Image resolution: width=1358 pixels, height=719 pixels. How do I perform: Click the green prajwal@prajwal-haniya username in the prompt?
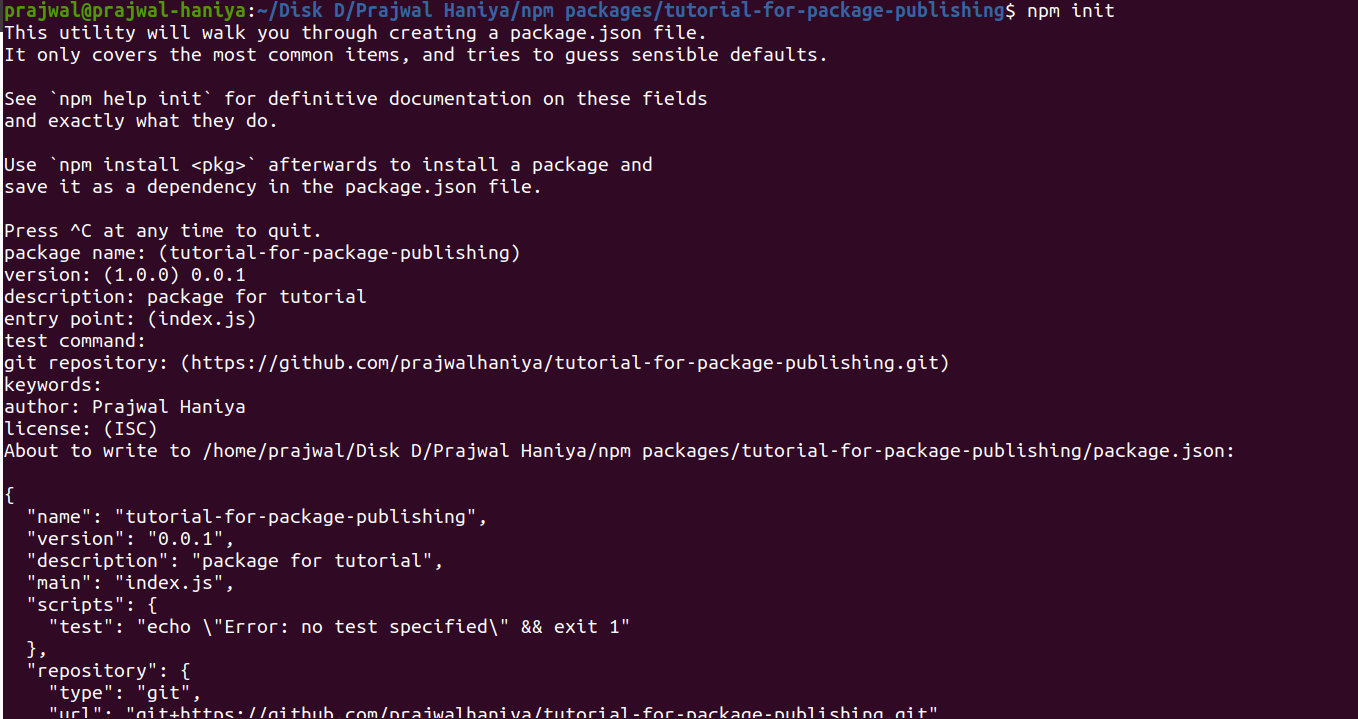(125, 11)
